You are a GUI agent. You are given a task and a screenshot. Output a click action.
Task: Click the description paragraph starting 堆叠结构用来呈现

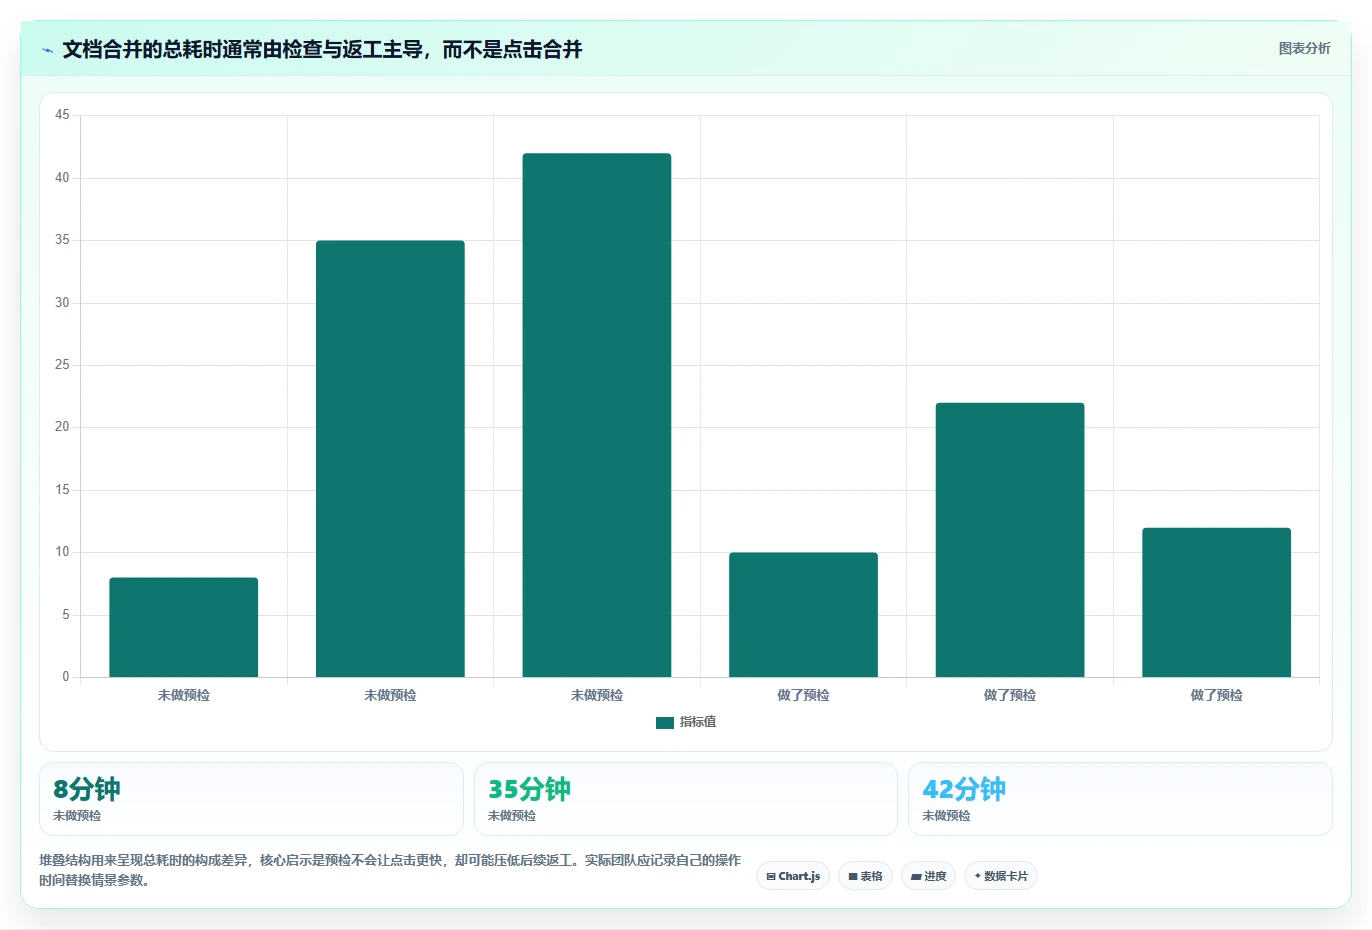390,870
